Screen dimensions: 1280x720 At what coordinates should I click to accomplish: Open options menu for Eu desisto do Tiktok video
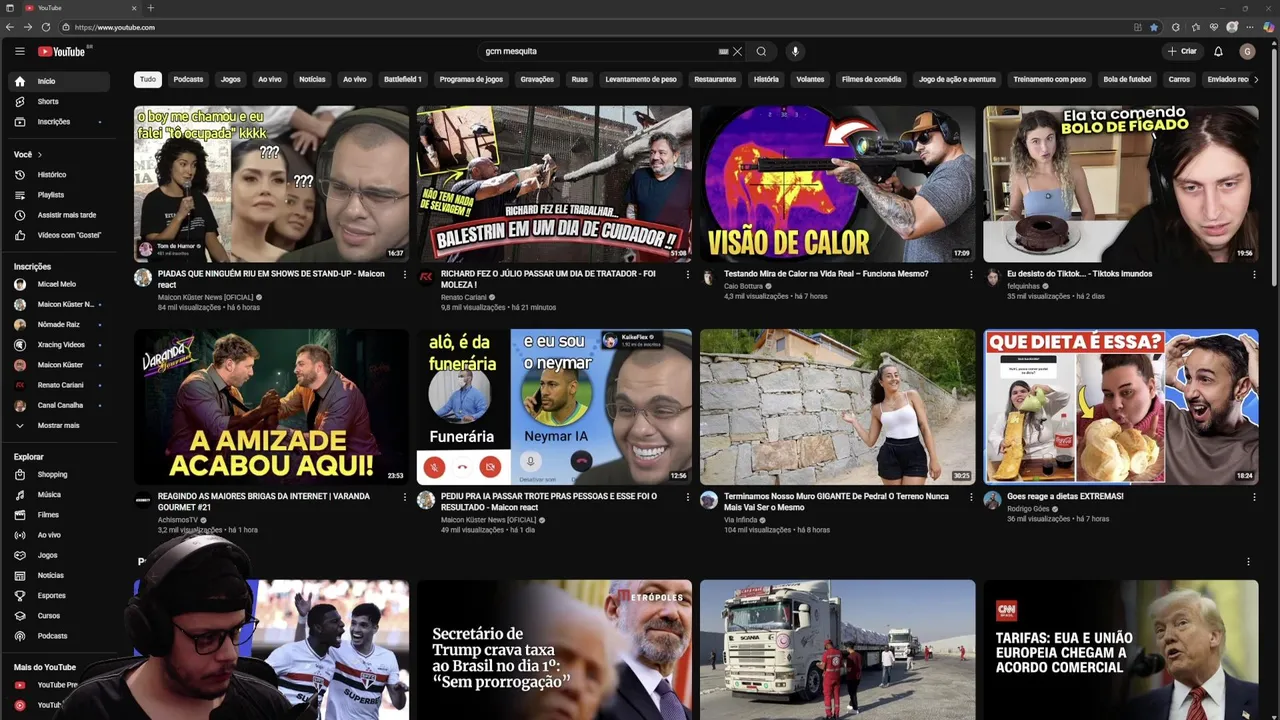[x=1254, y=274]
